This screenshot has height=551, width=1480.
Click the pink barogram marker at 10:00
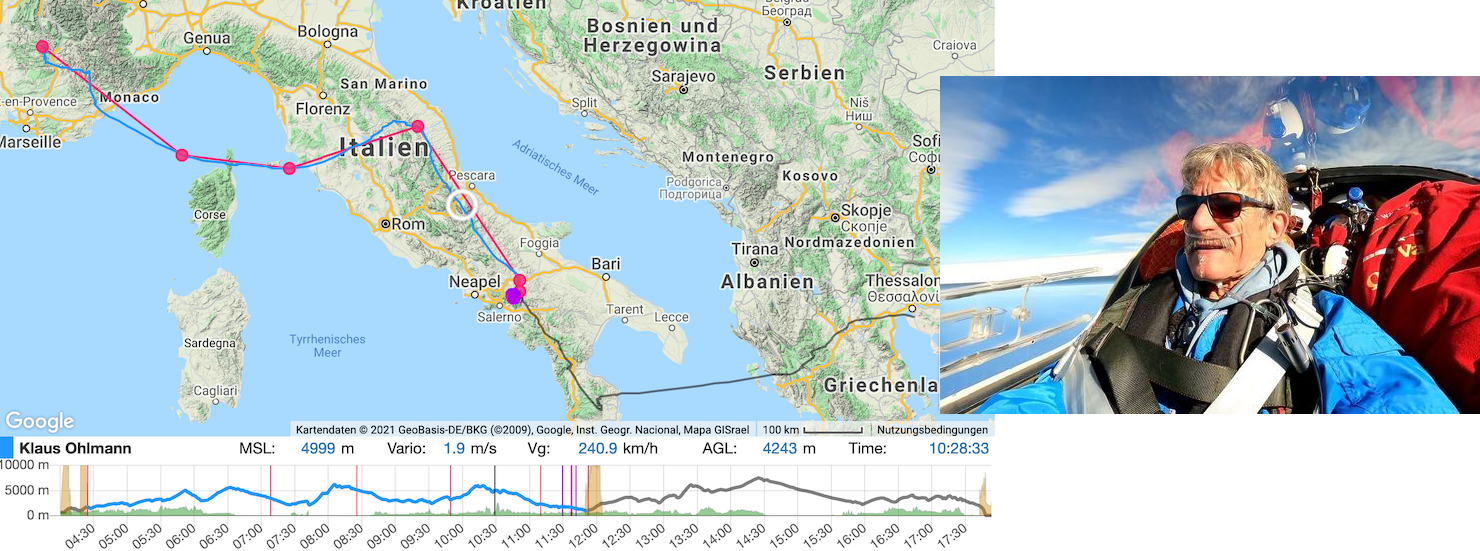coord(450,490)
